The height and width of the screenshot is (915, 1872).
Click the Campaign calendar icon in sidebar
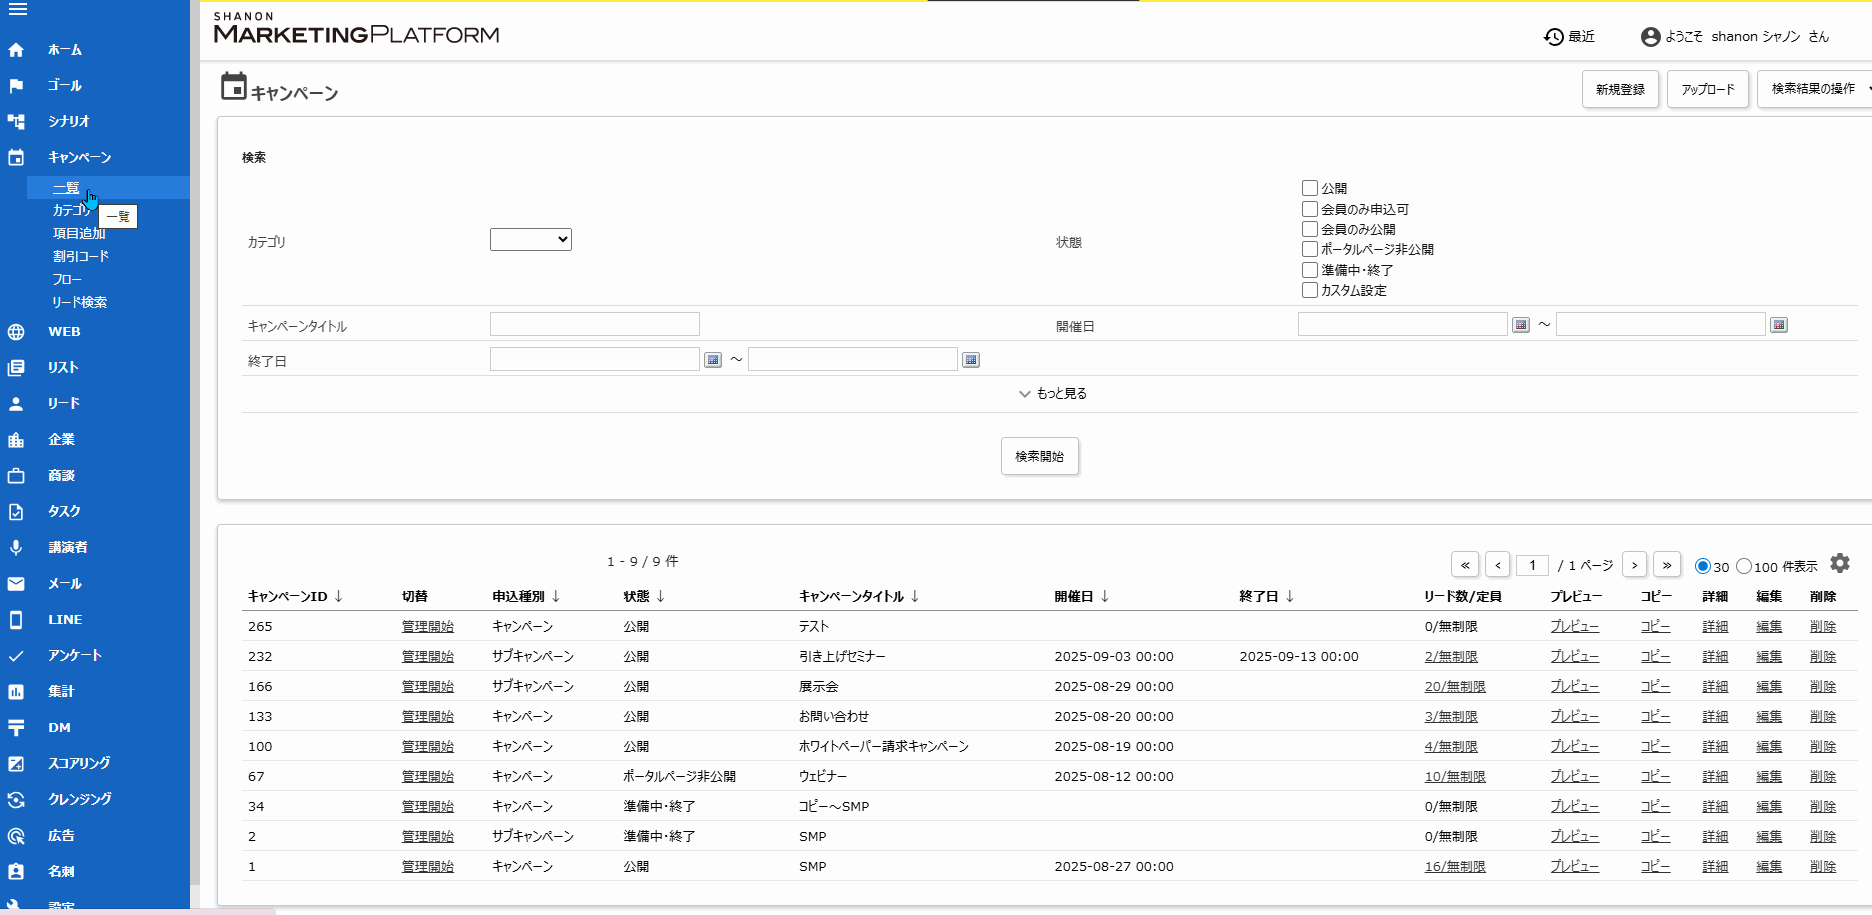click(16, 158)
